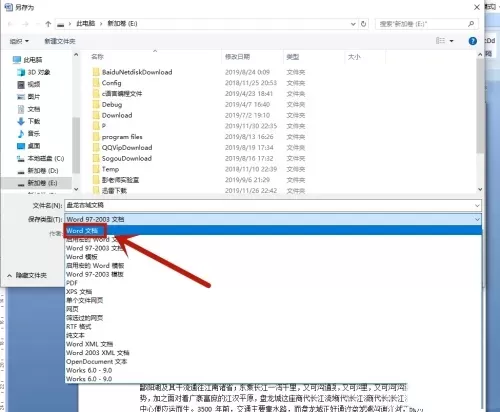The height and width of the screenshot is (412, 500).
Task: Click the Word icon in the title bar
Action: click(x=9, y=7)
